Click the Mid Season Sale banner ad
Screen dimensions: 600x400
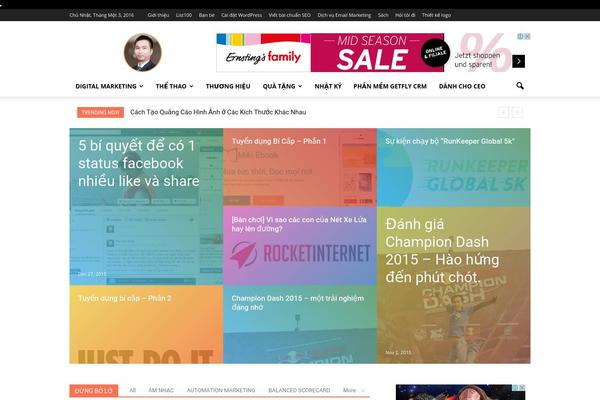click(x=373, y=52)
